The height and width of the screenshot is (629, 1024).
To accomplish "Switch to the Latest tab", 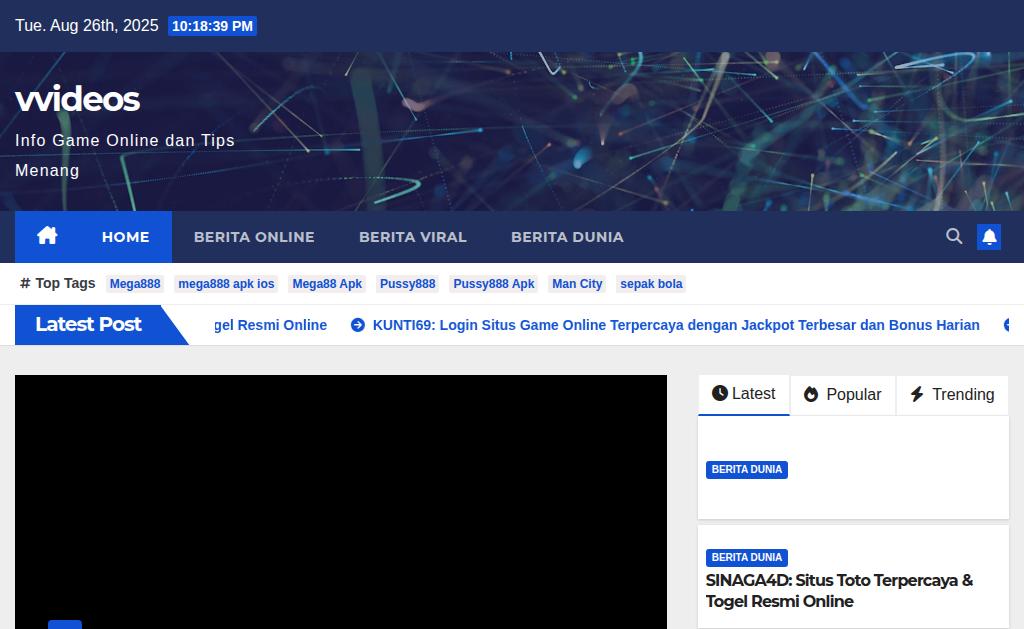I will pos(744,395).
